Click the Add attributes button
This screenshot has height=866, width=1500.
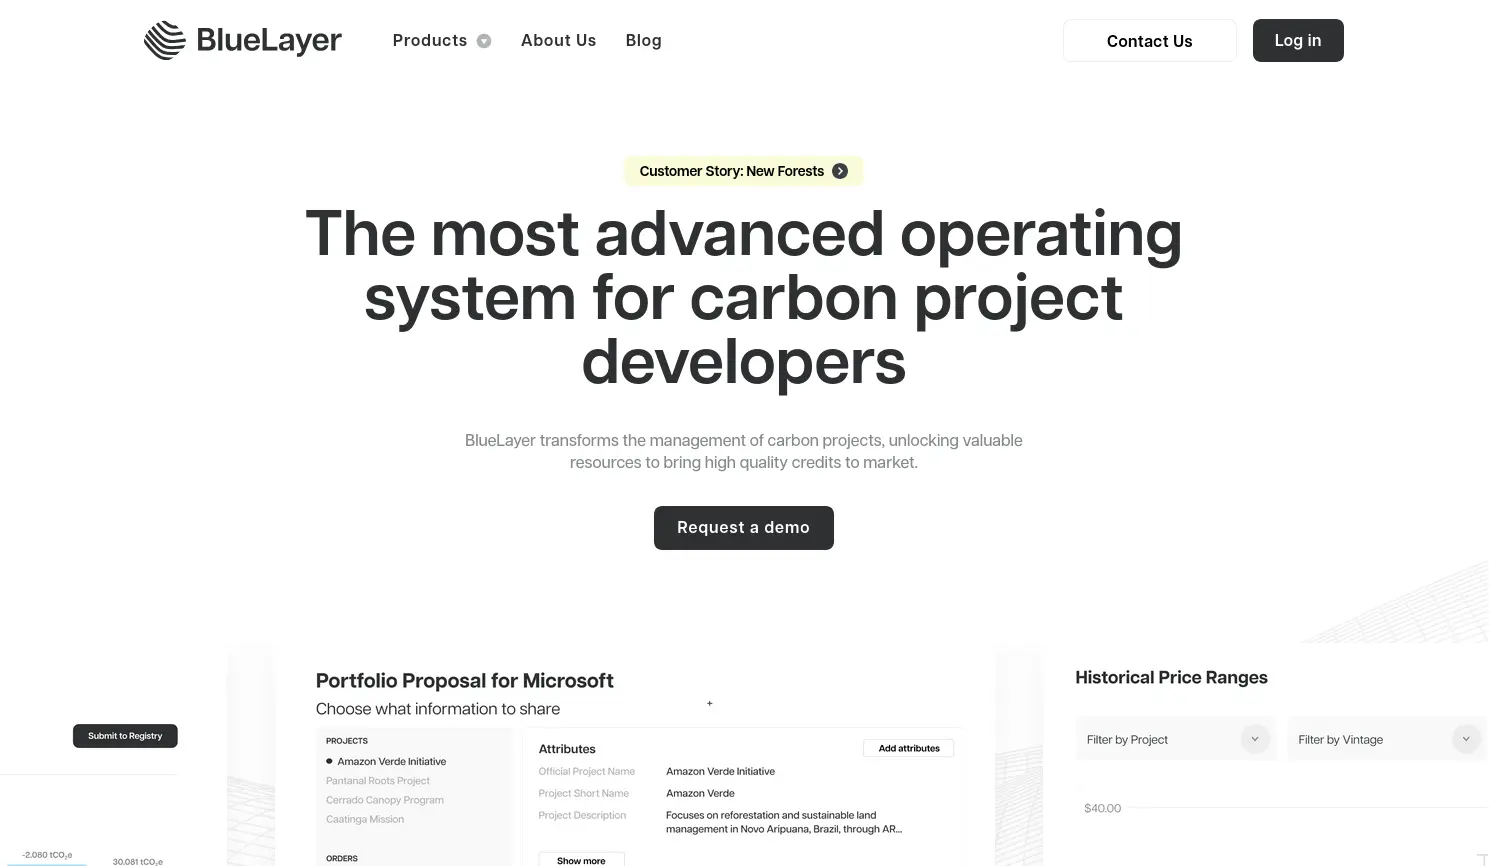coord(908,748)
